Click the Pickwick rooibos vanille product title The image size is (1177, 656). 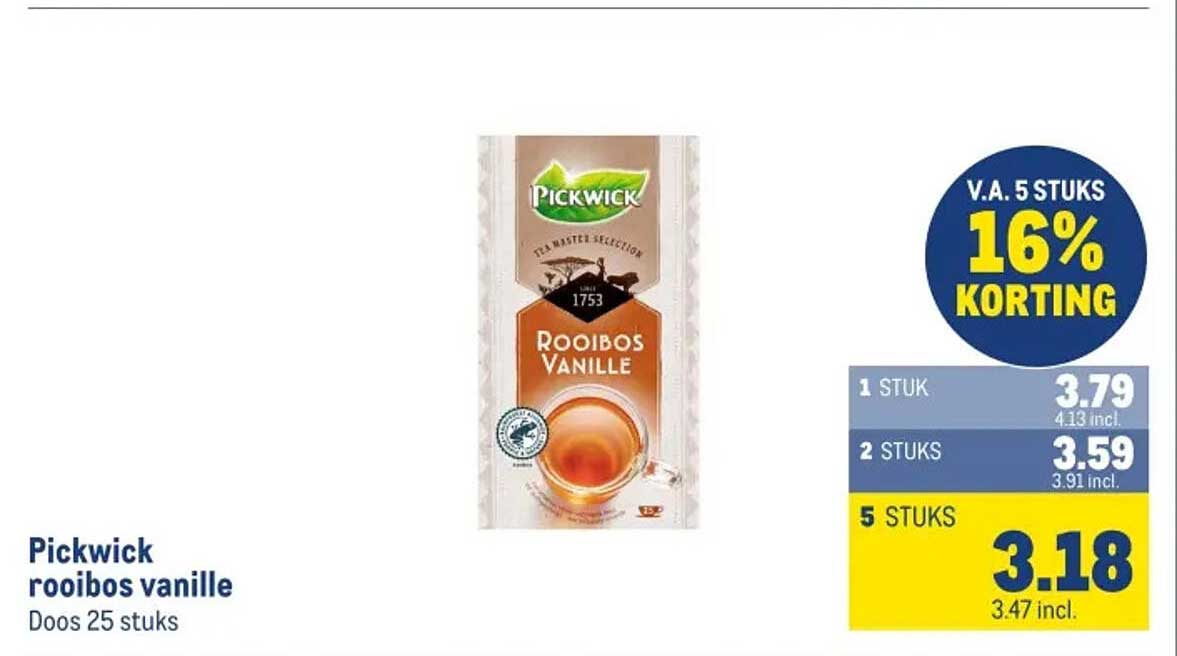coord(131,568)
